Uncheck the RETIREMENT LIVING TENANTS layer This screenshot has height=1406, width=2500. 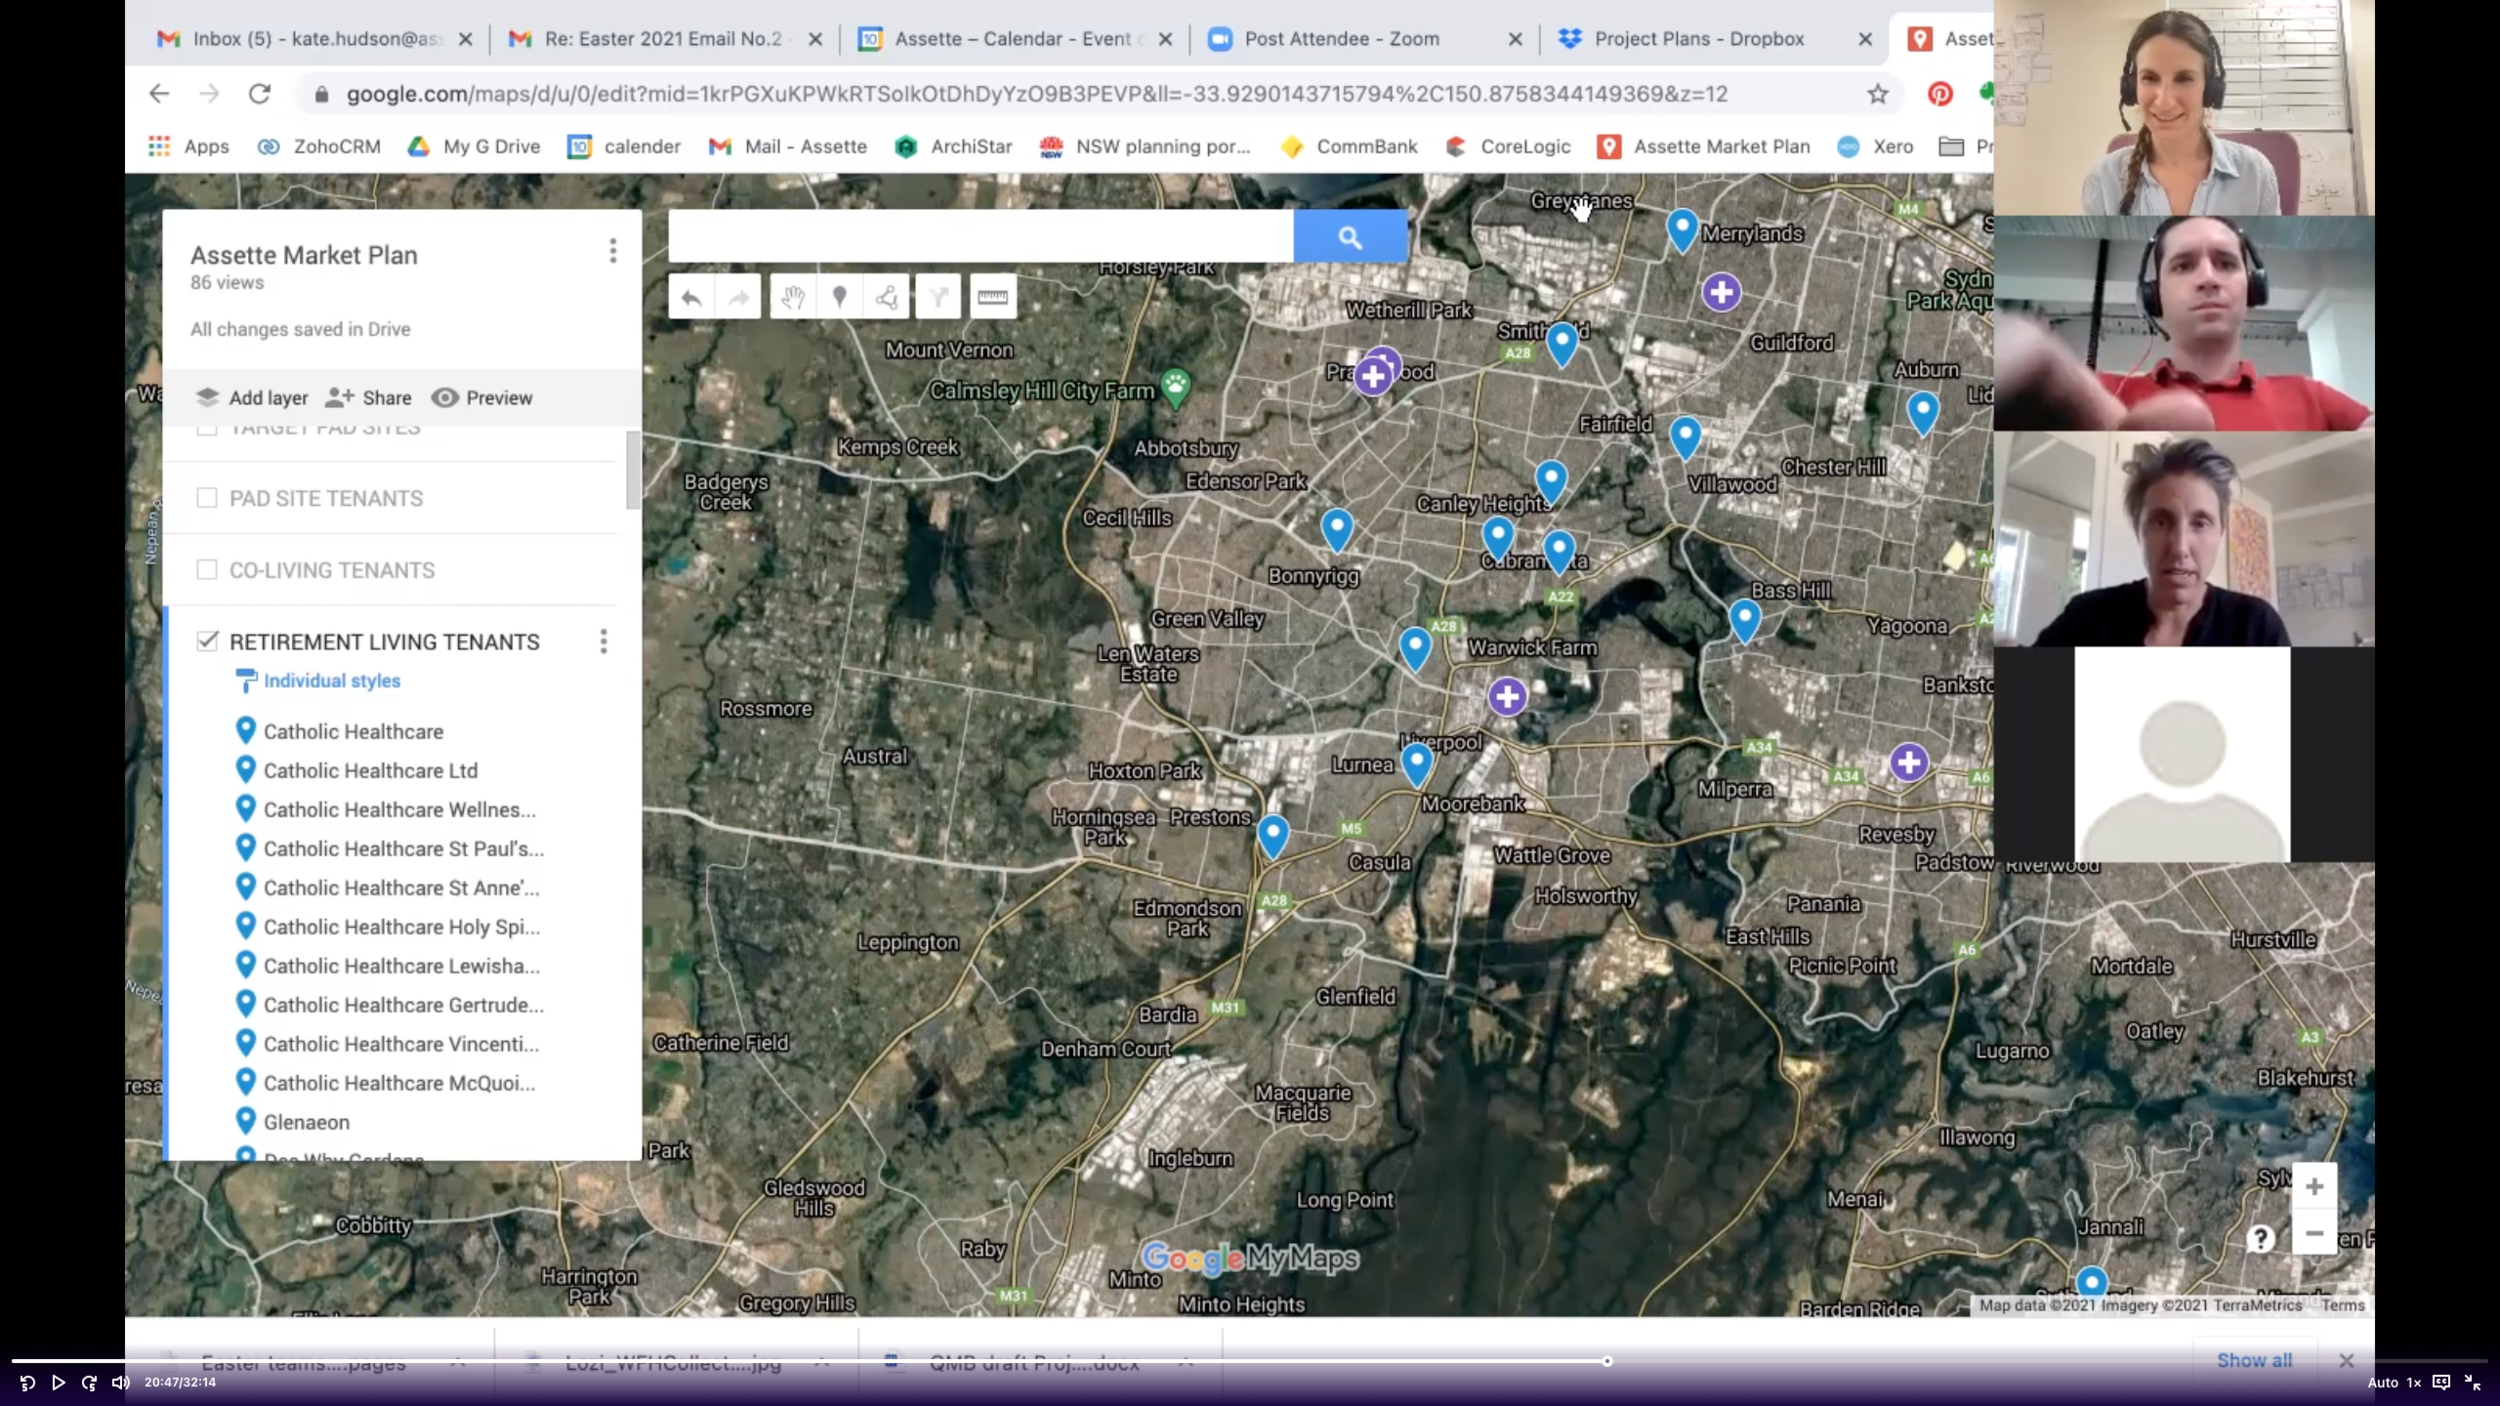(x=207, y=641)
